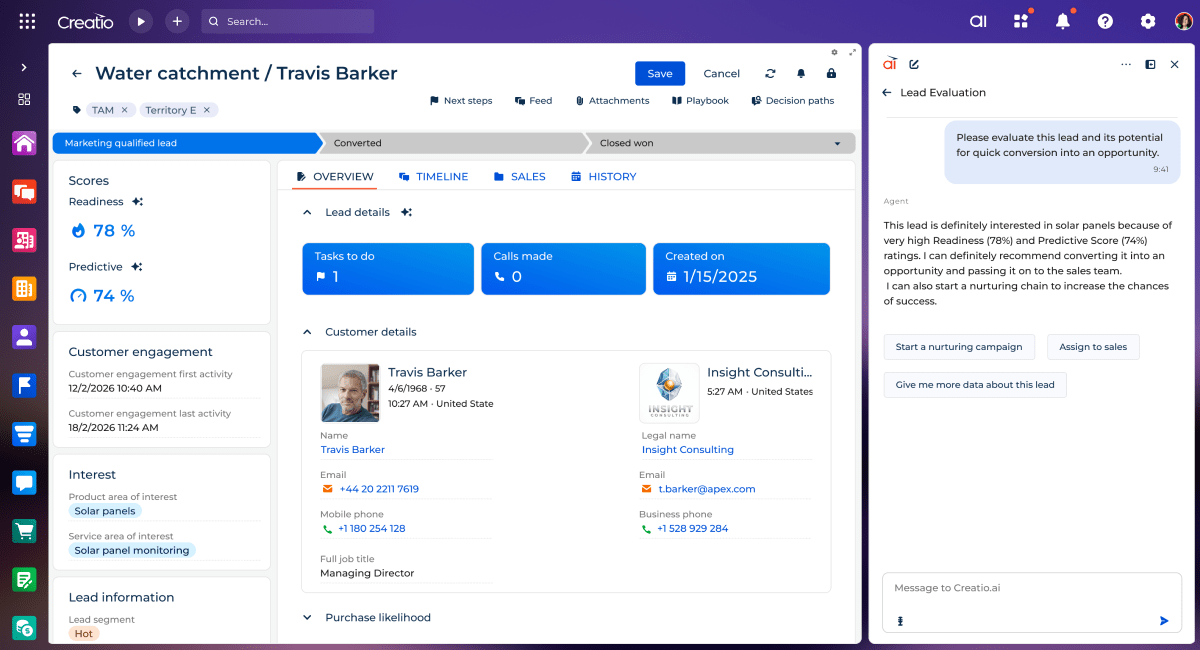Viewport: 1200px width, 650px height.
Task: Switch to the Timeline tab
Action: click(433, 176)
